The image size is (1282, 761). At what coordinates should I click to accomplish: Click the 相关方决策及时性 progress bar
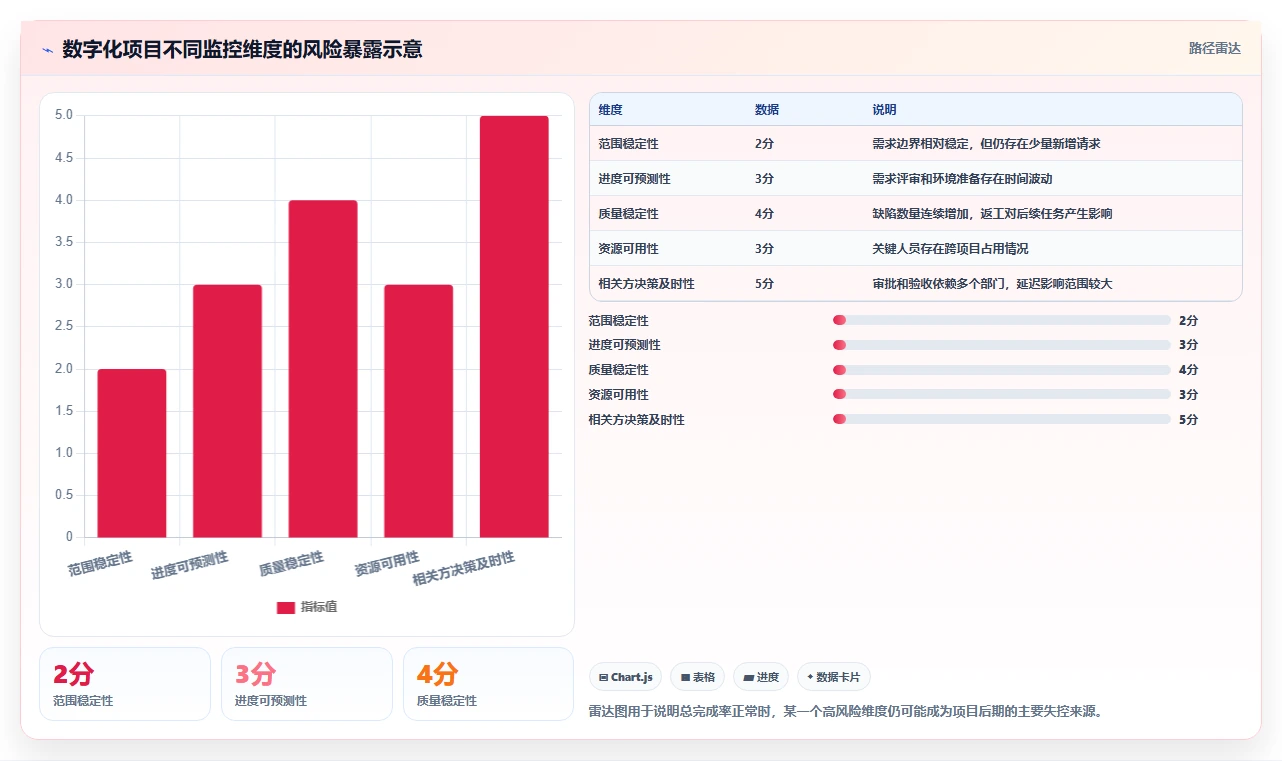click(1001, 419)
